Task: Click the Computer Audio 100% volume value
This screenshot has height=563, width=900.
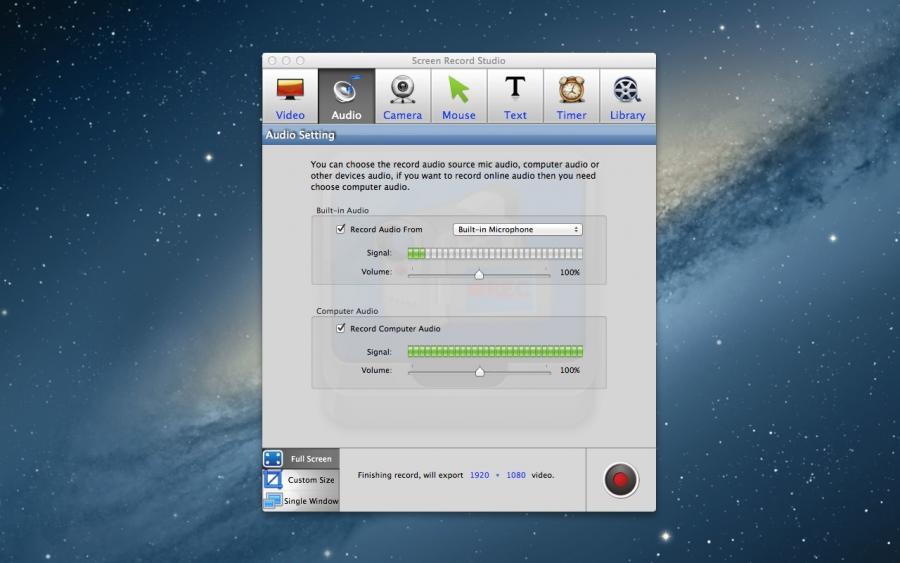Action: (570, 370)
